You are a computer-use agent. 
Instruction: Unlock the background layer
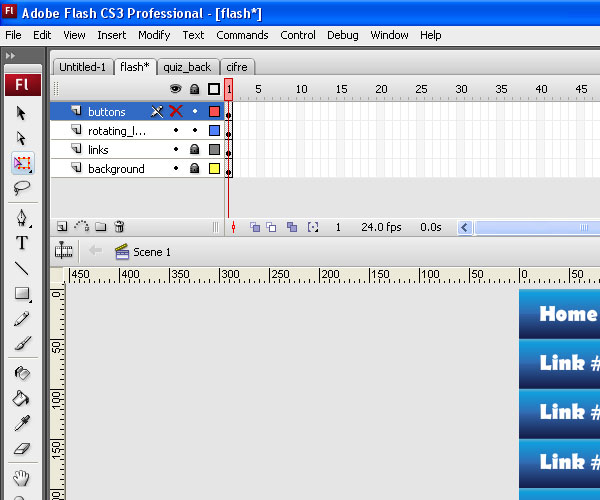[x=194, y=168]
